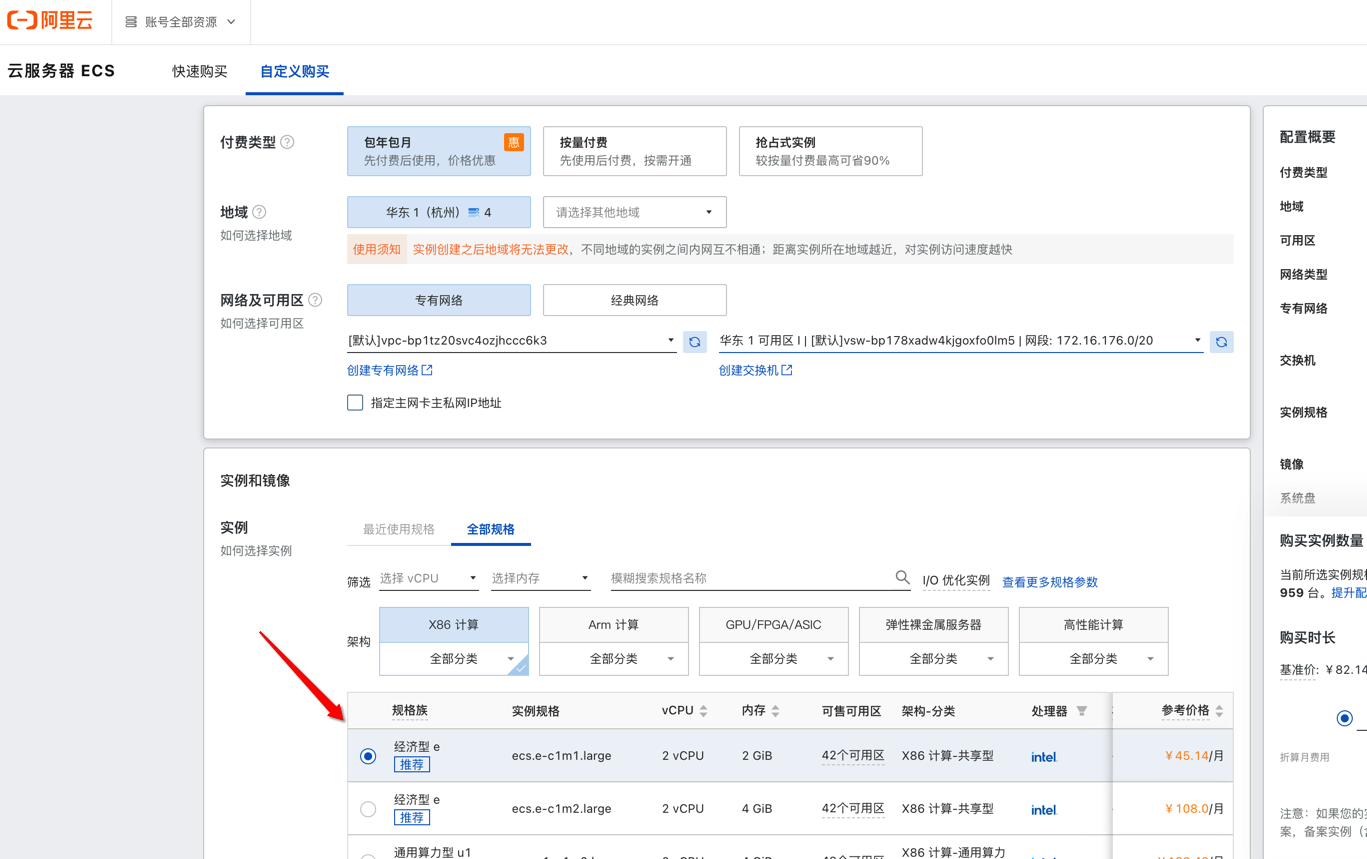Switch to 最近使用规格 tab
The width and height of the screenshot is (1367, 859).
pos(398,529)
